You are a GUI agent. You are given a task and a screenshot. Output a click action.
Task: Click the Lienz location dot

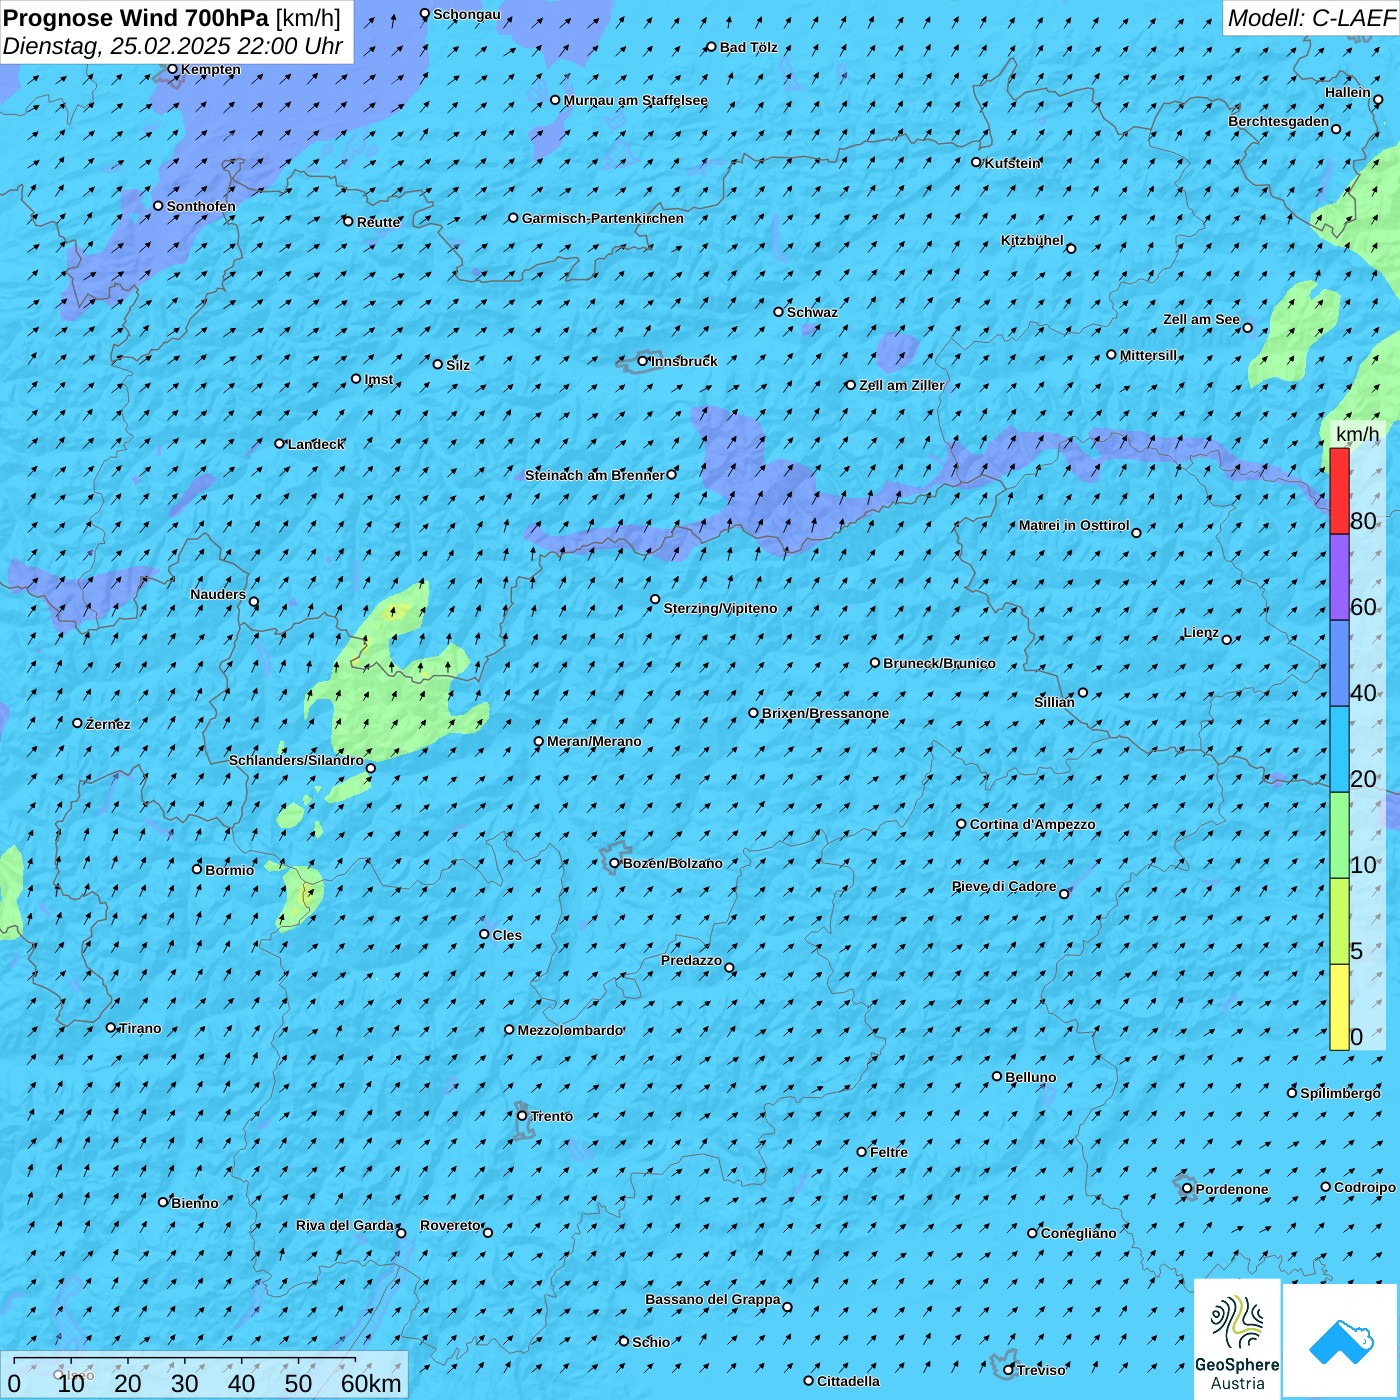[x=1227, y=640]
